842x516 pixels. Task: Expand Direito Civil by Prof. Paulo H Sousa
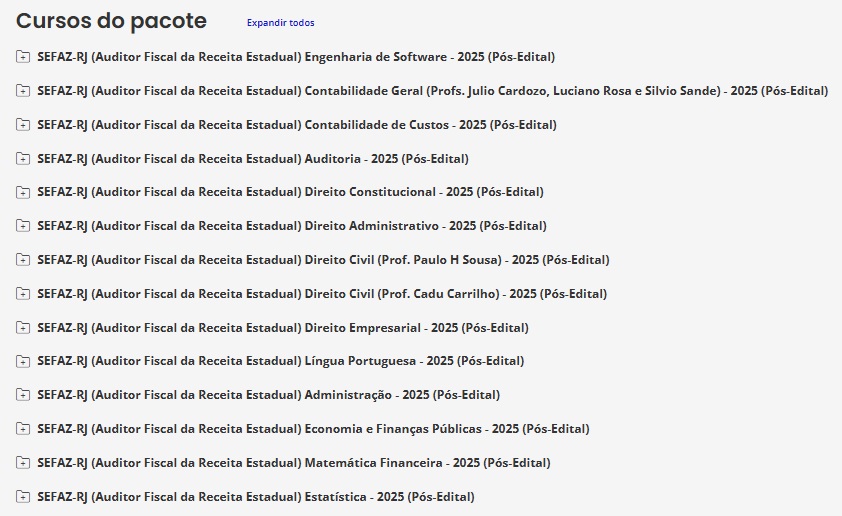(x=23, y=260)
